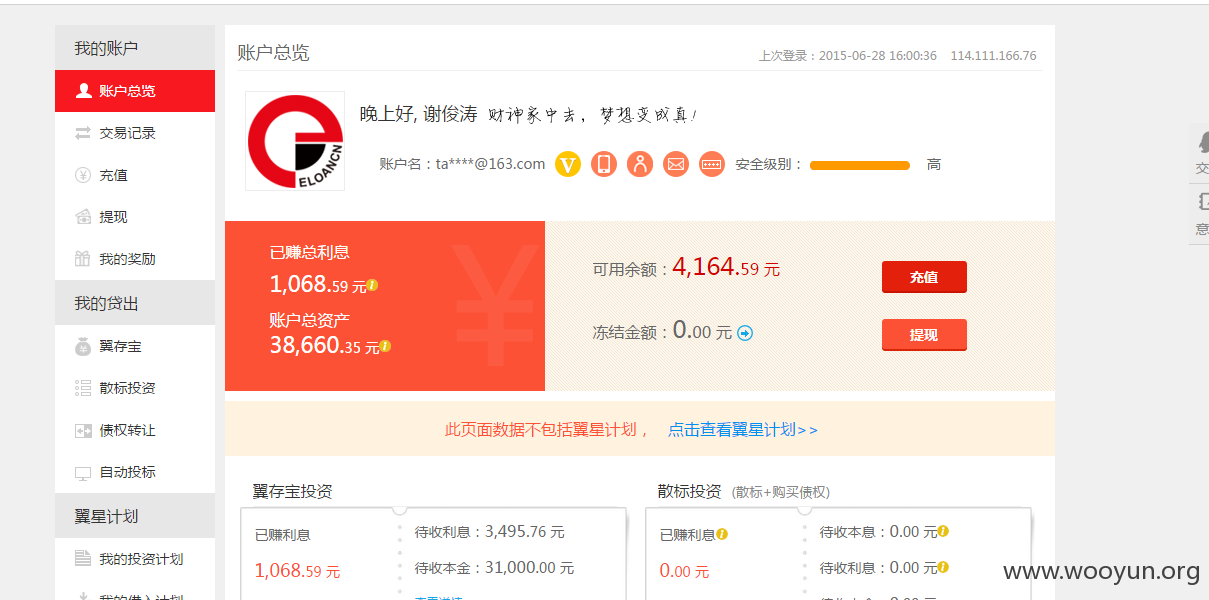
Task: Click the 我的账户 section header
Action: [x=135, y=48]
